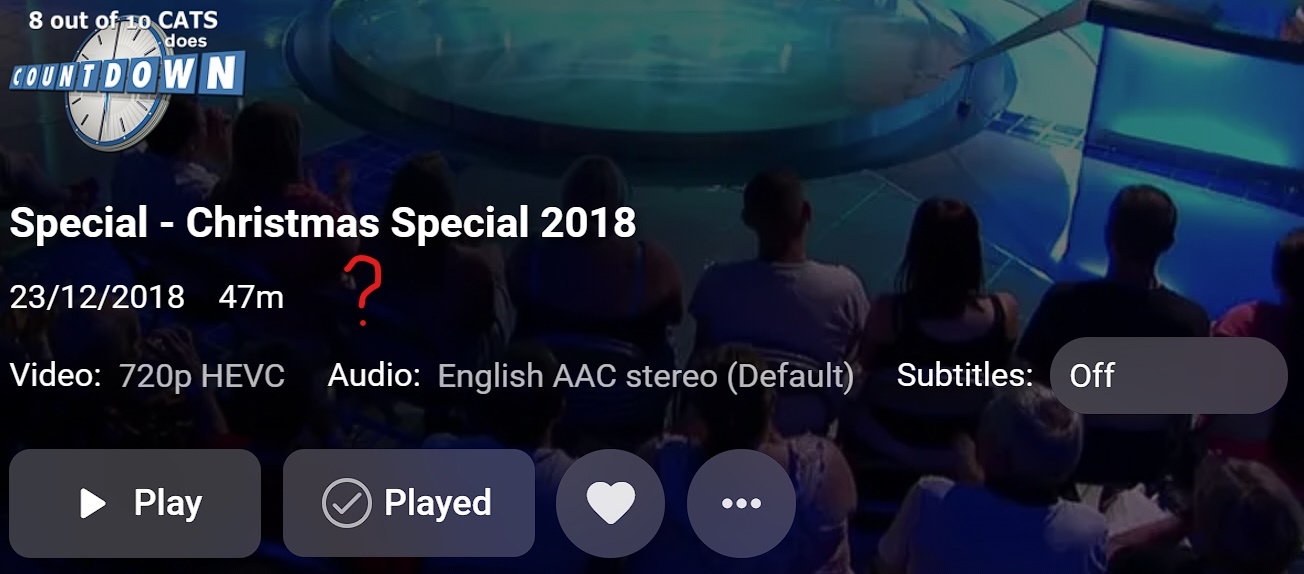Click the Video: label
This screenshot has height=574, width=1304.
tap(56, 376)
